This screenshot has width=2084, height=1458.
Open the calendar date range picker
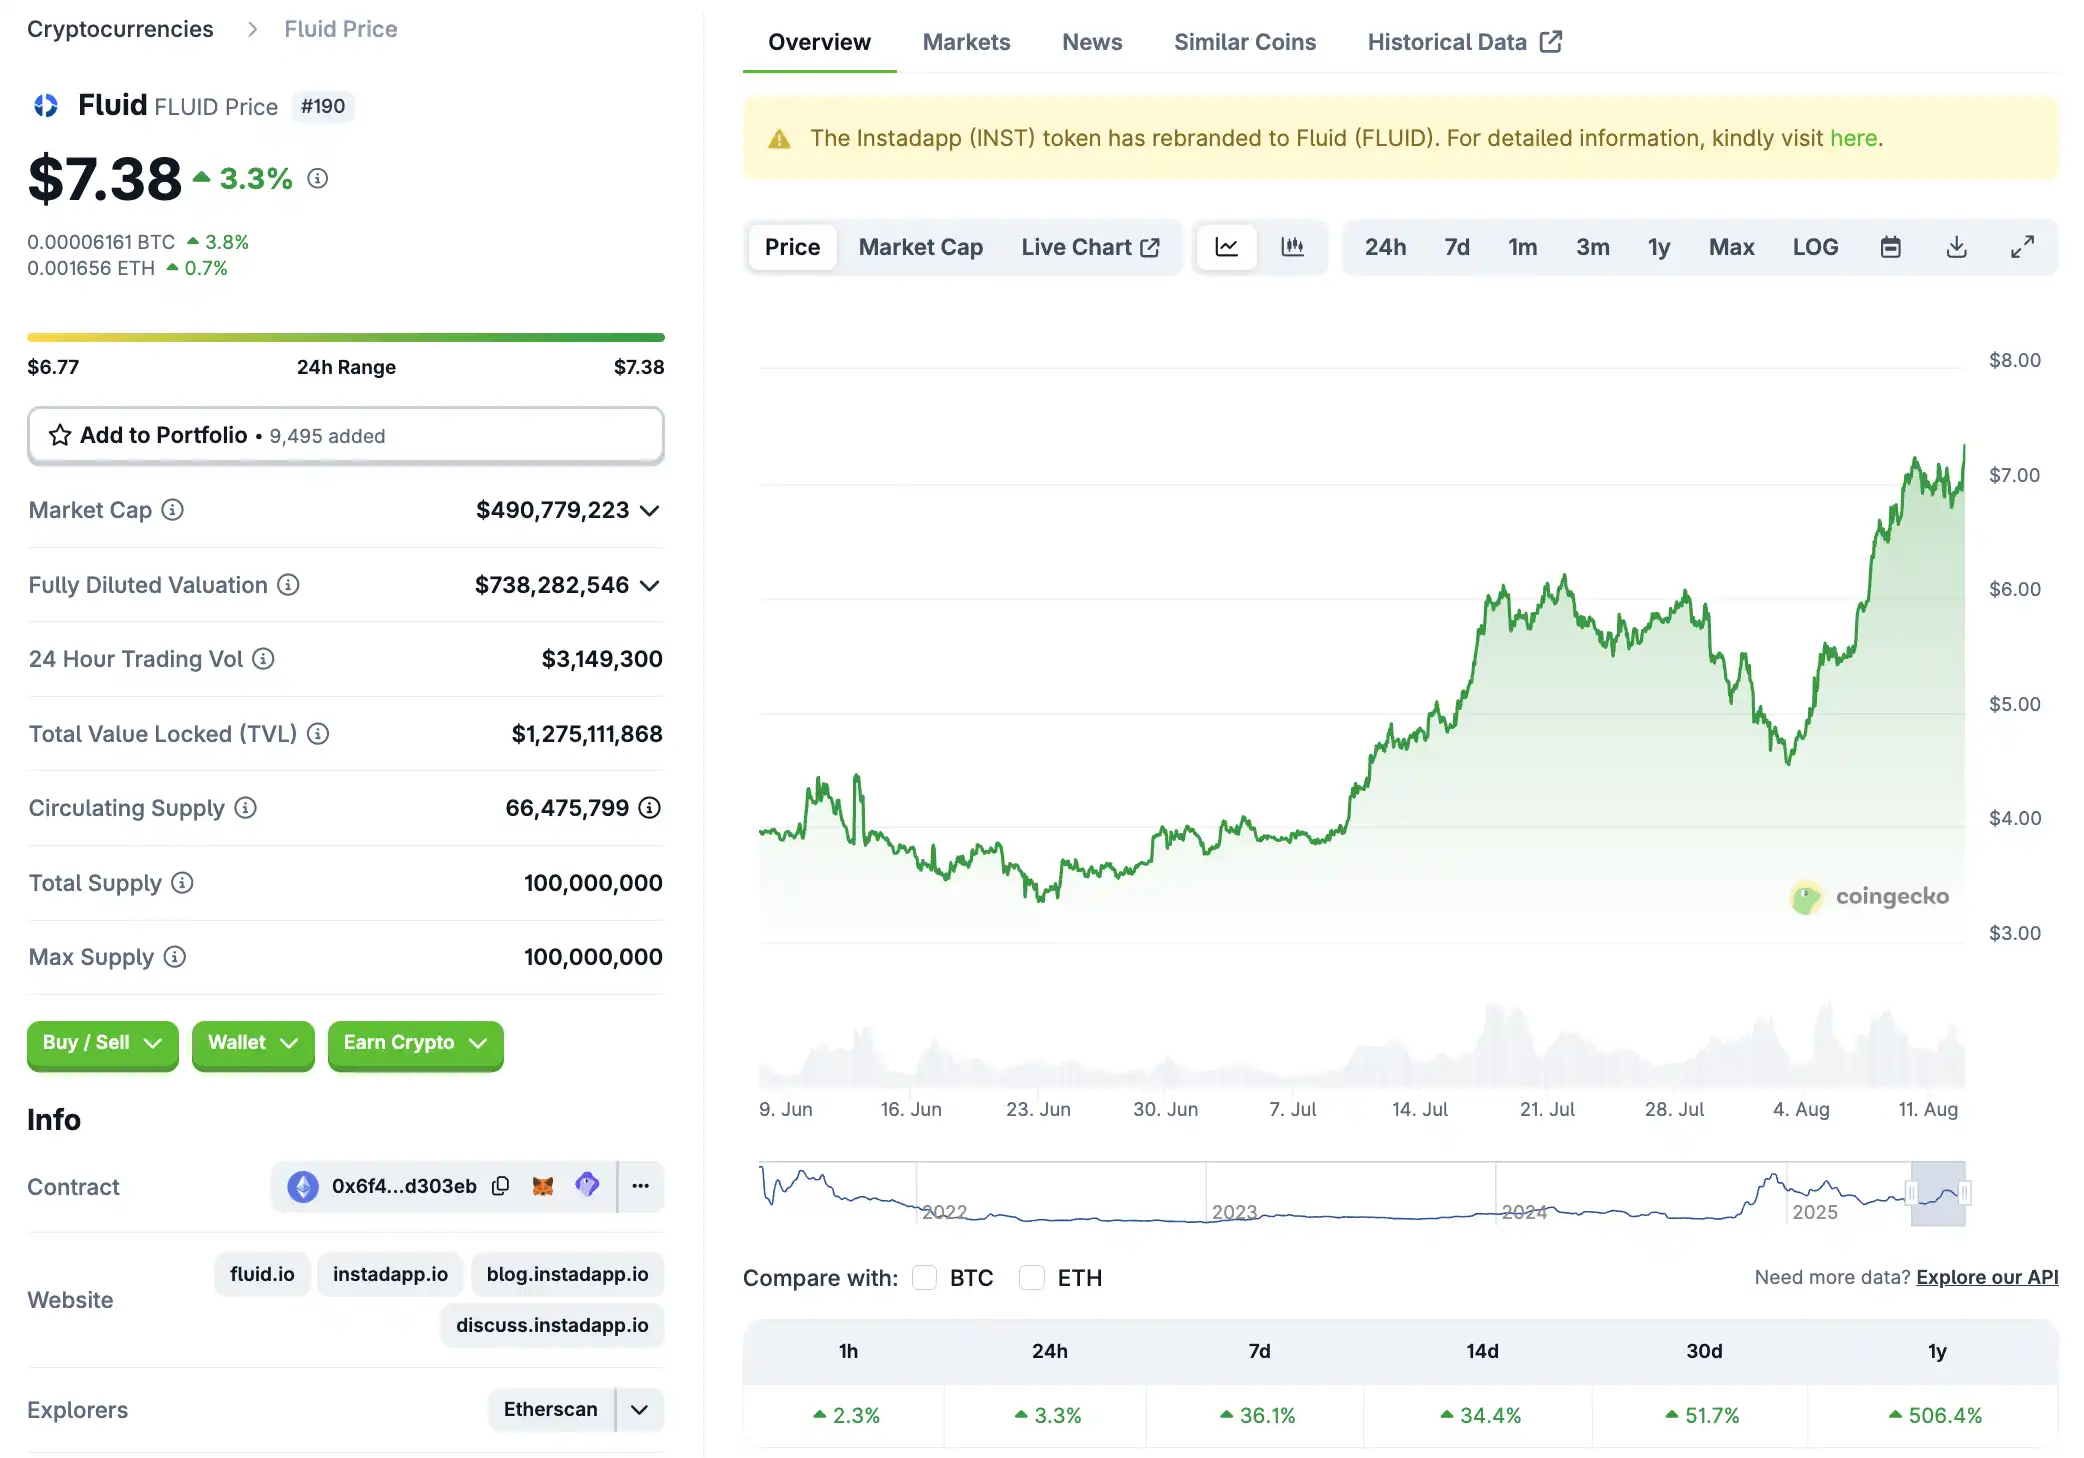pyautogui.click(x=1890, y=247)
